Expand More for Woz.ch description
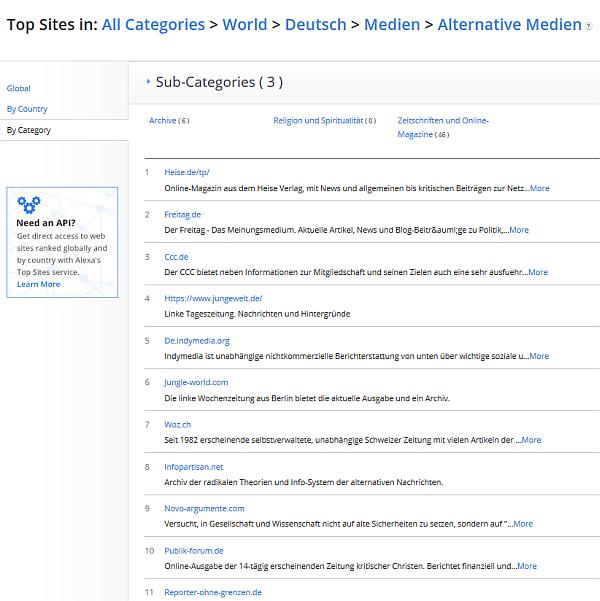 click(x=531, y=440)
